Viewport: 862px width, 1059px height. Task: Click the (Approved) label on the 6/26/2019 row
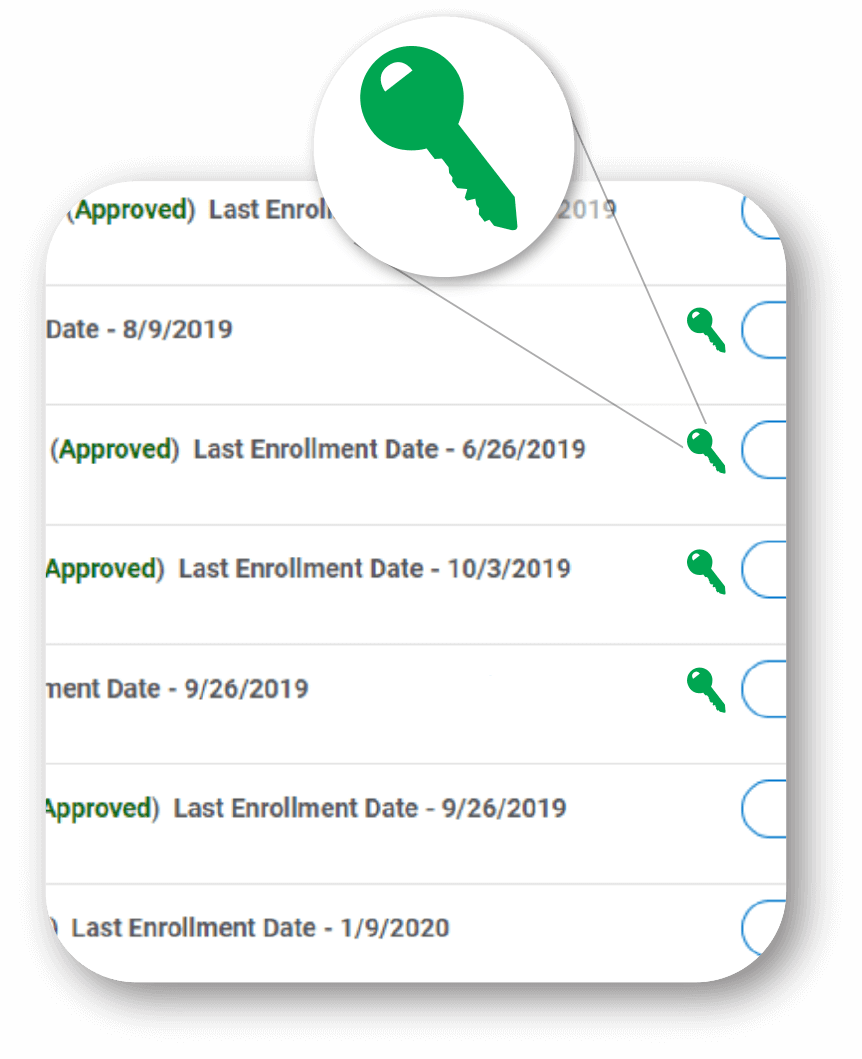click(x=115, y=449)
